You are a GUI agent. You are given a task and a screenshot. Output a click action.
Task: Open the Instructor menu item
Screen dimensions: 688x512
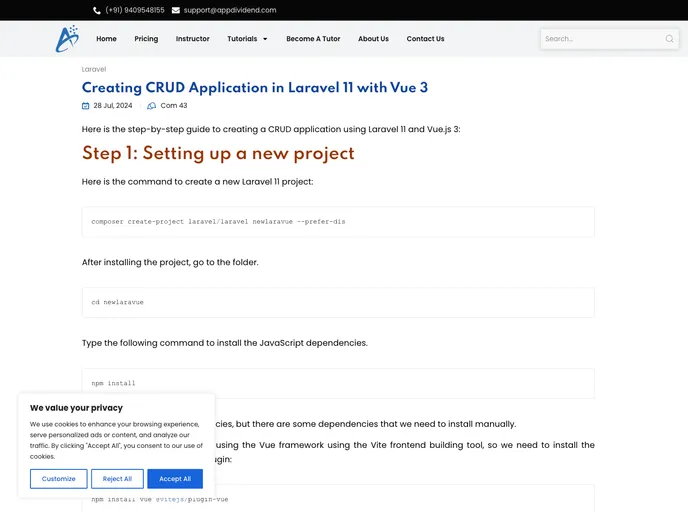tap(193, 39)
